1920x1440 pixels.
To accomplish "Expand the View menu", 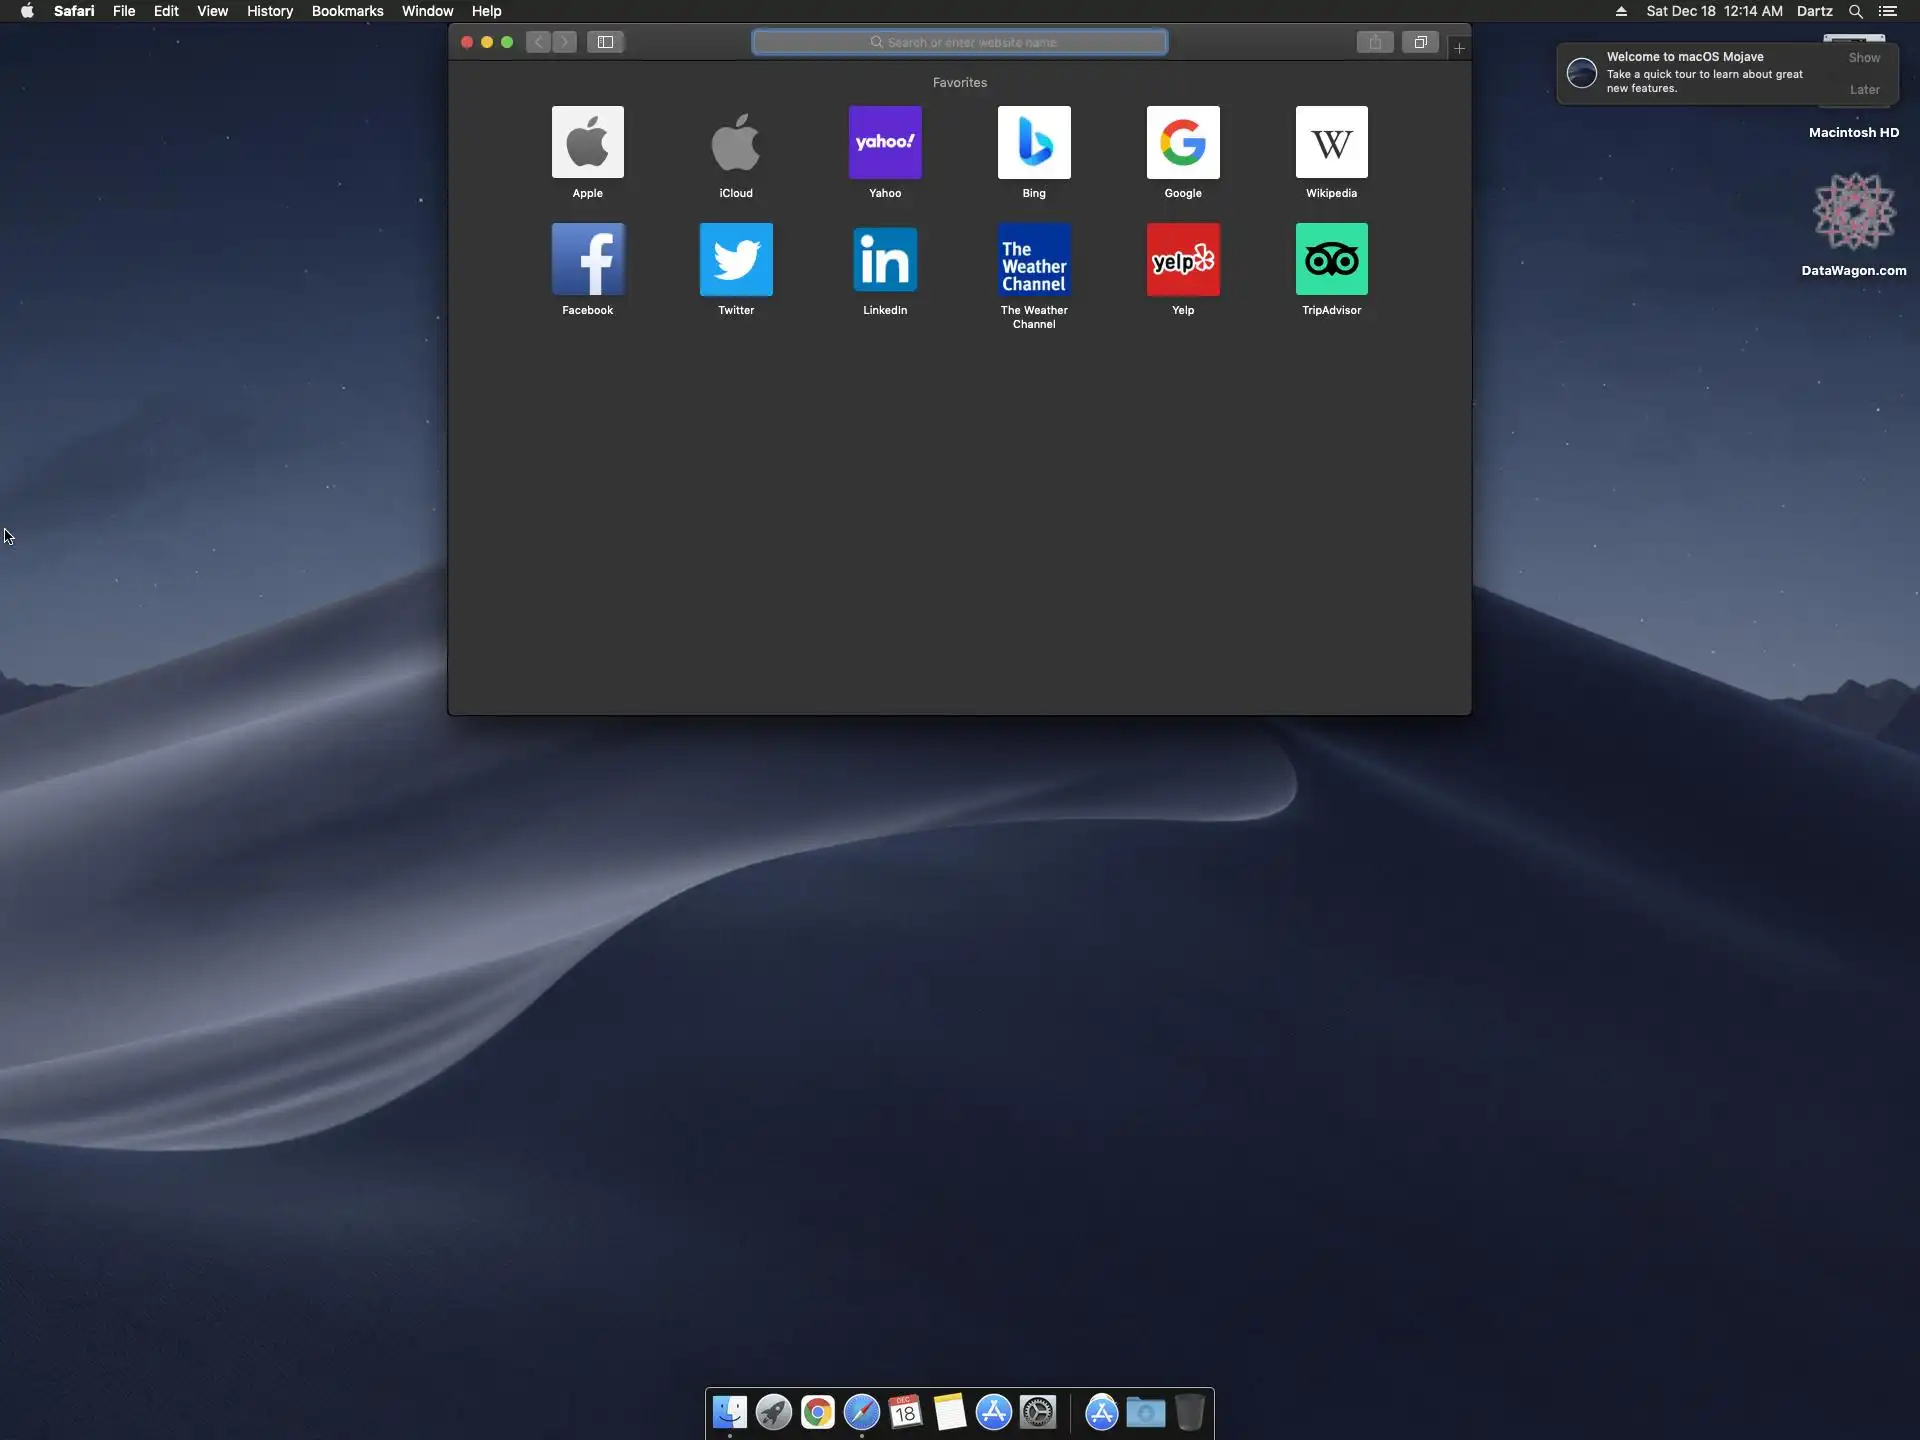I will point(212,11).
